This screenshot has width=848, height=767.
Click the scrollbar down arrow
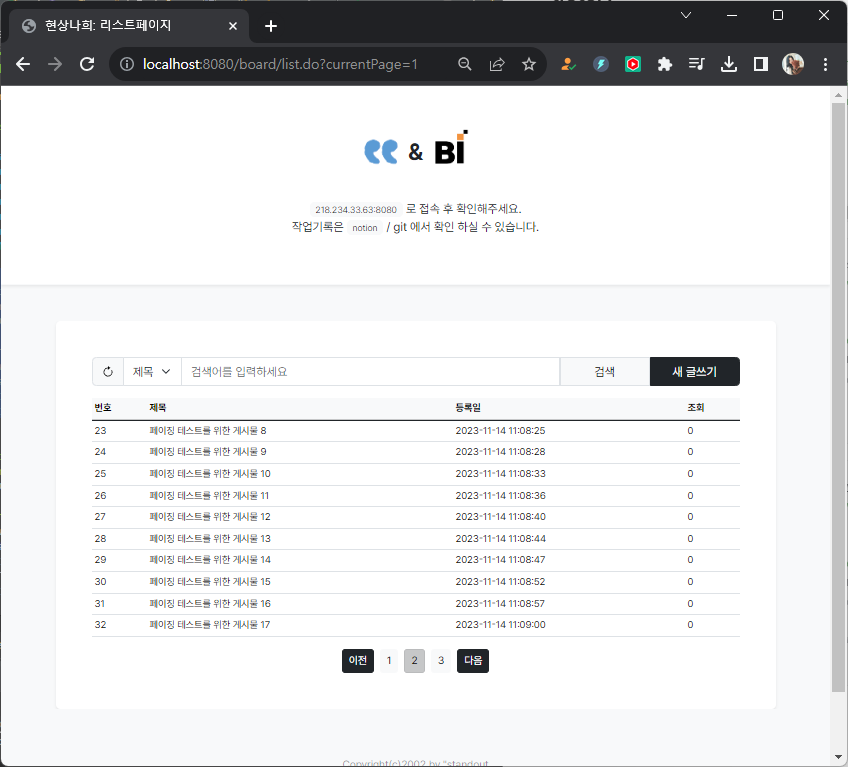[x=838, y=757]
